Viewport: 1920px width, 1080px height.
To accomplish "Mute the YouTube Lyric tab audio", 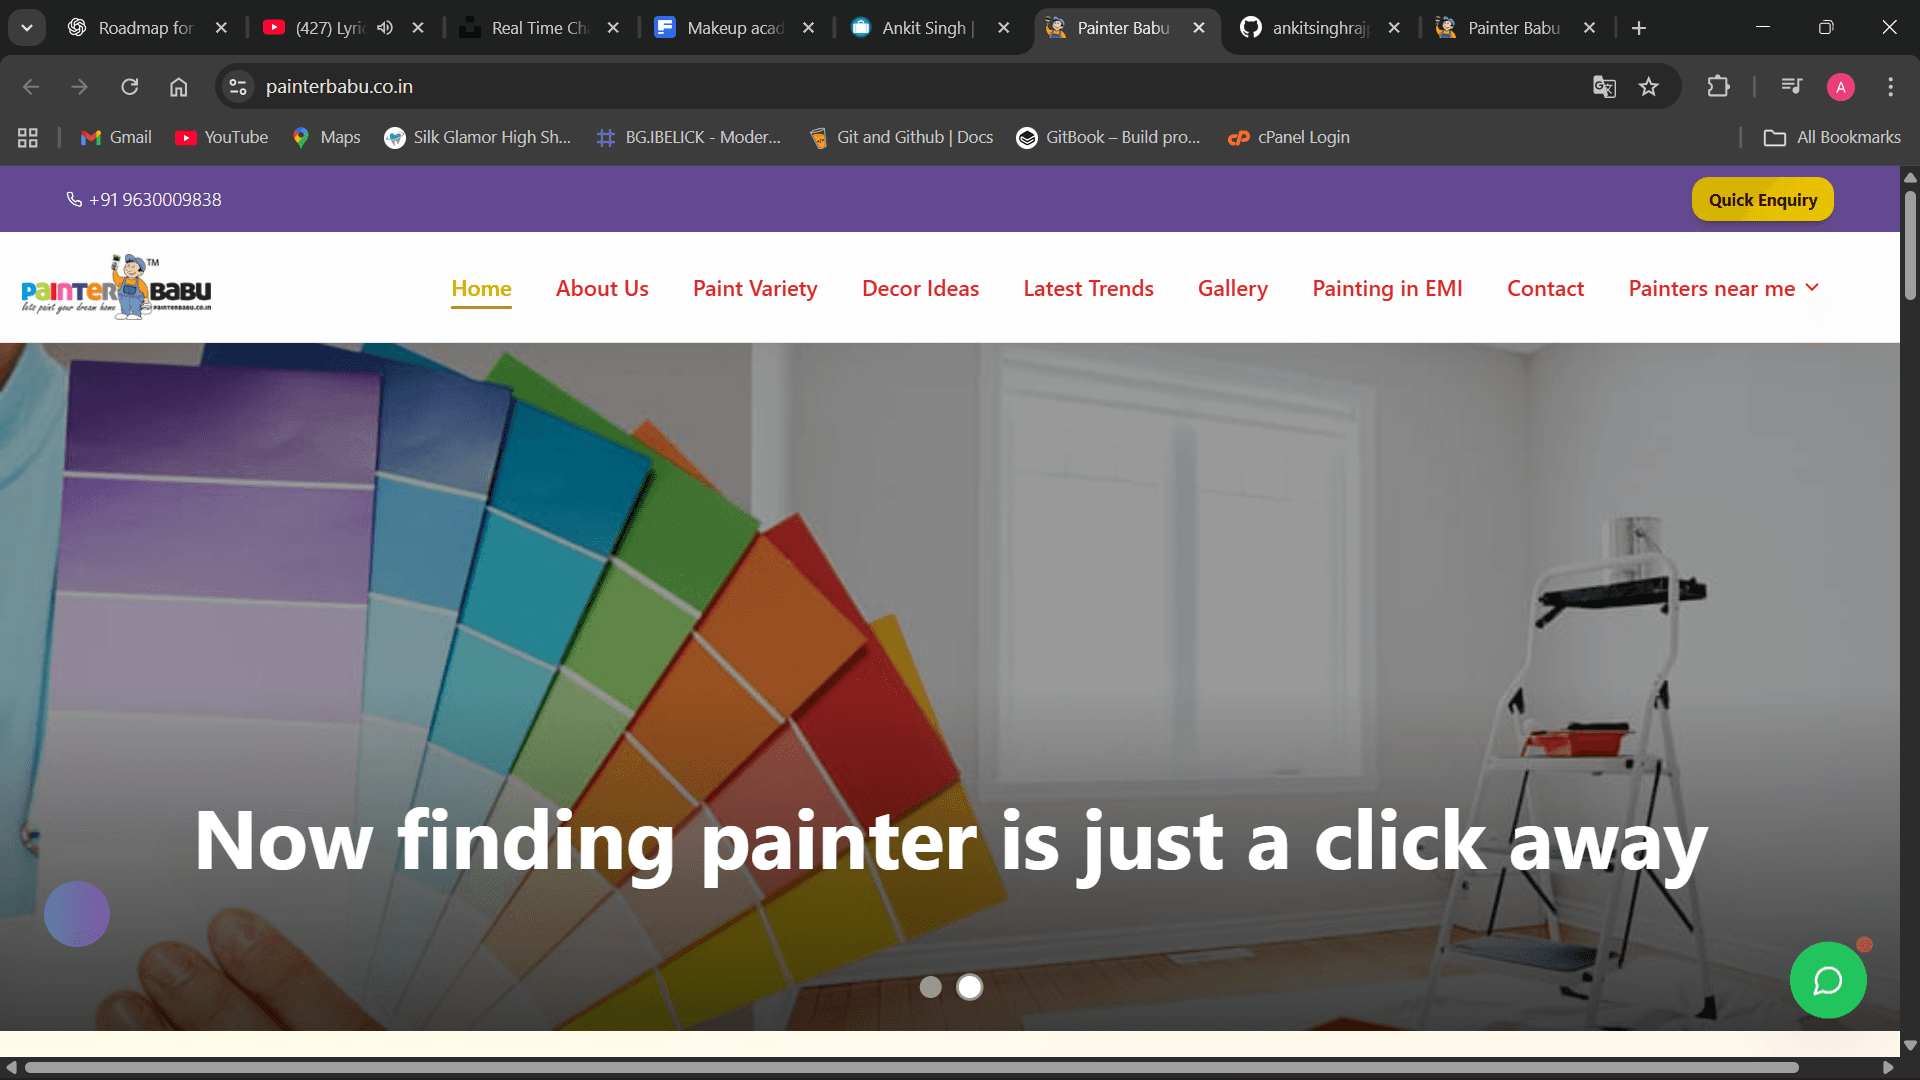I will (385, 28).
